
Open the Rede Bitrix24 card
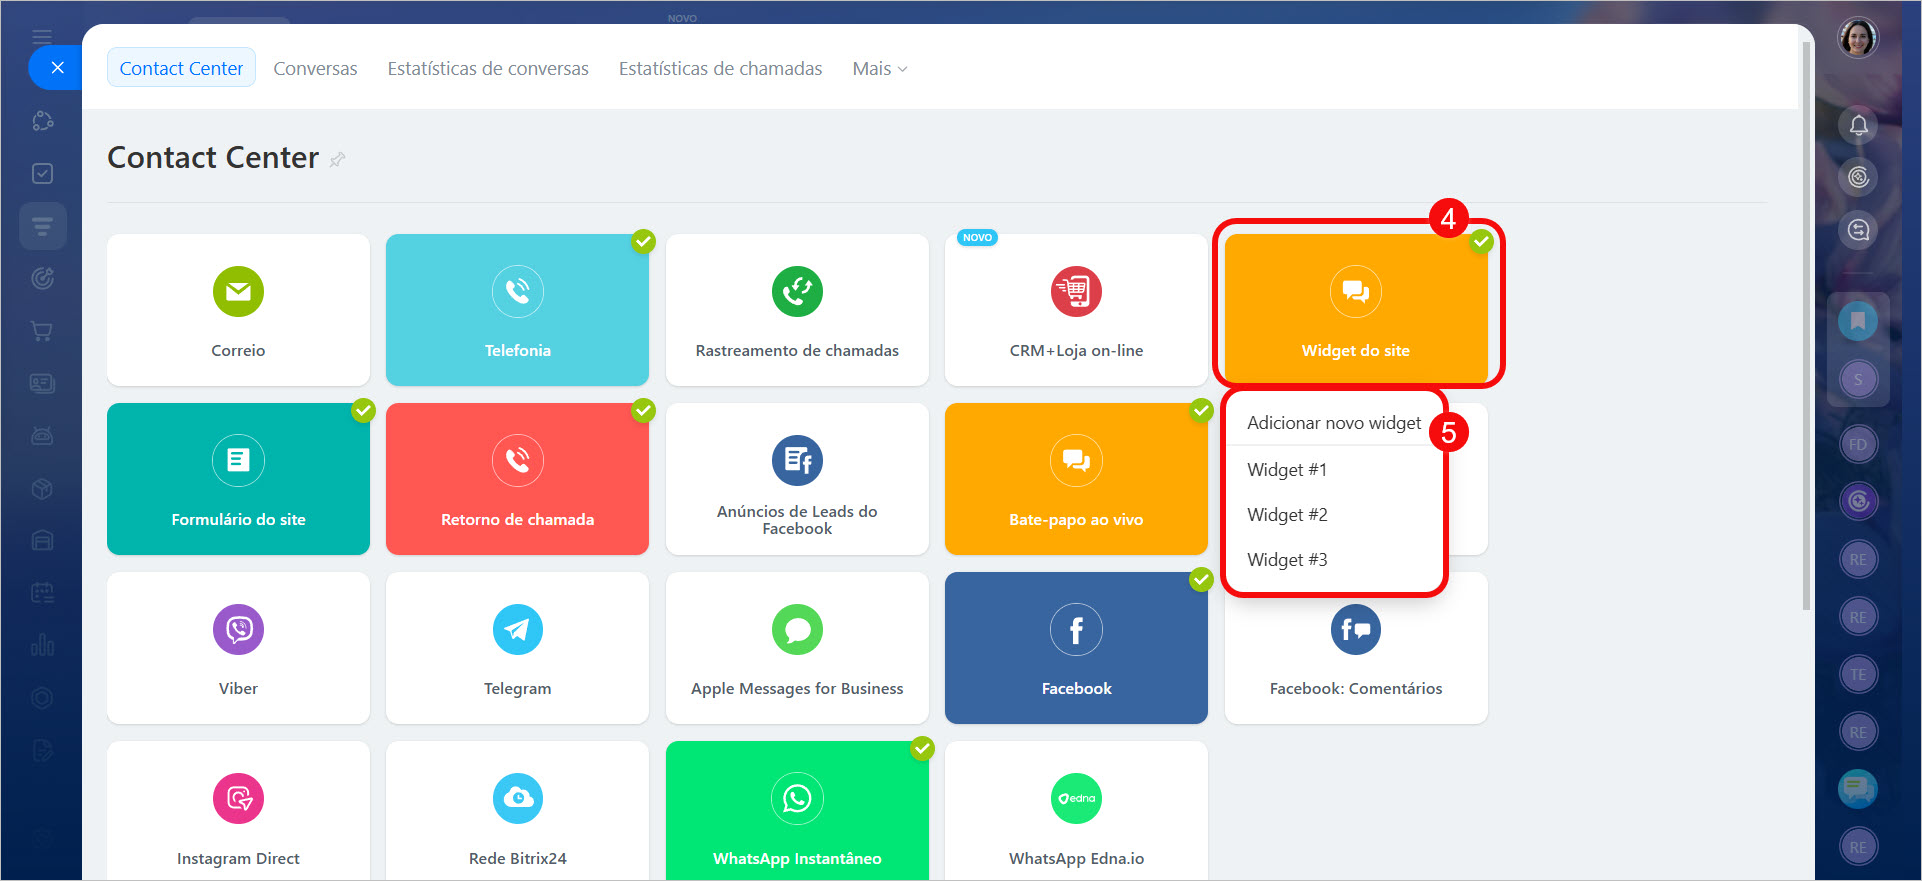pyautogui.click(x=517, y=811)
